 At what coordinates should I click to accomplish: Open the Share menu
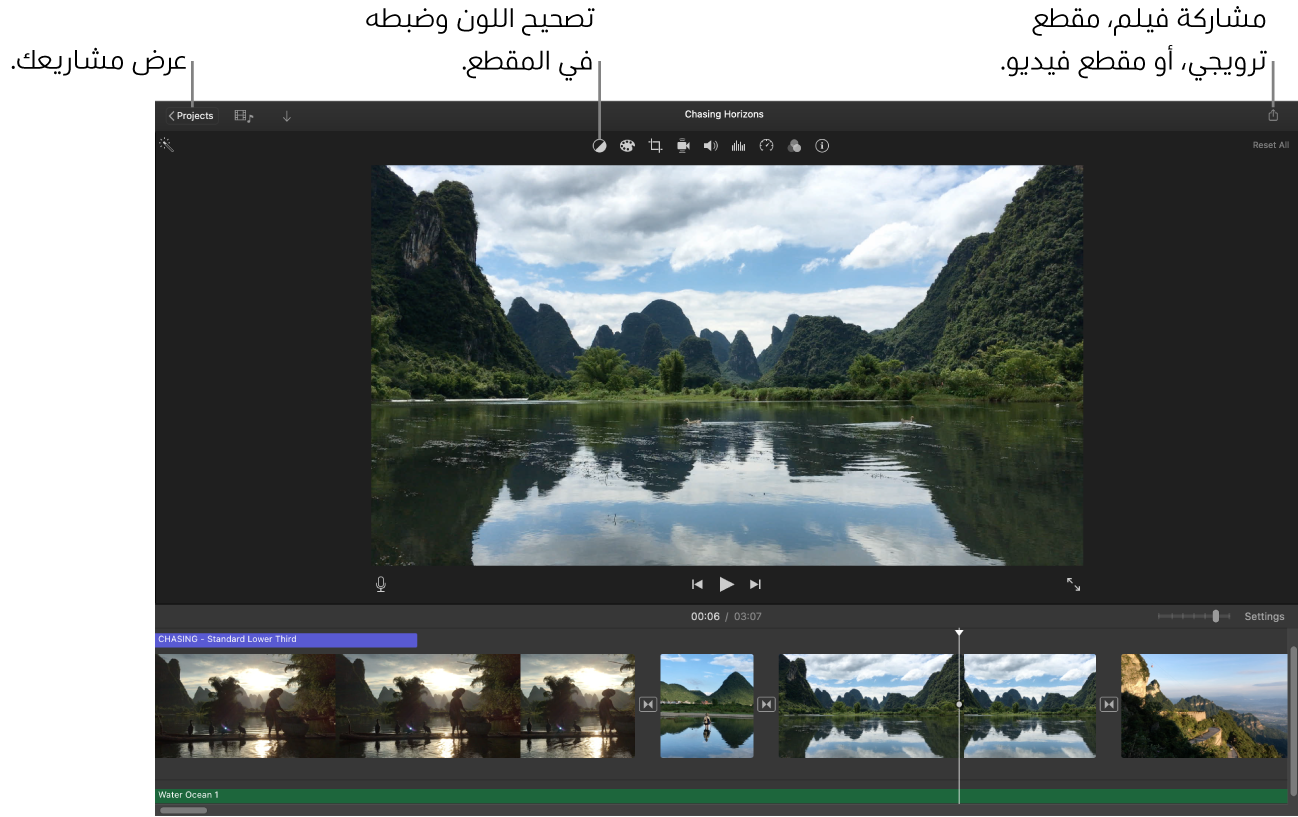(x=1272, y=114)
